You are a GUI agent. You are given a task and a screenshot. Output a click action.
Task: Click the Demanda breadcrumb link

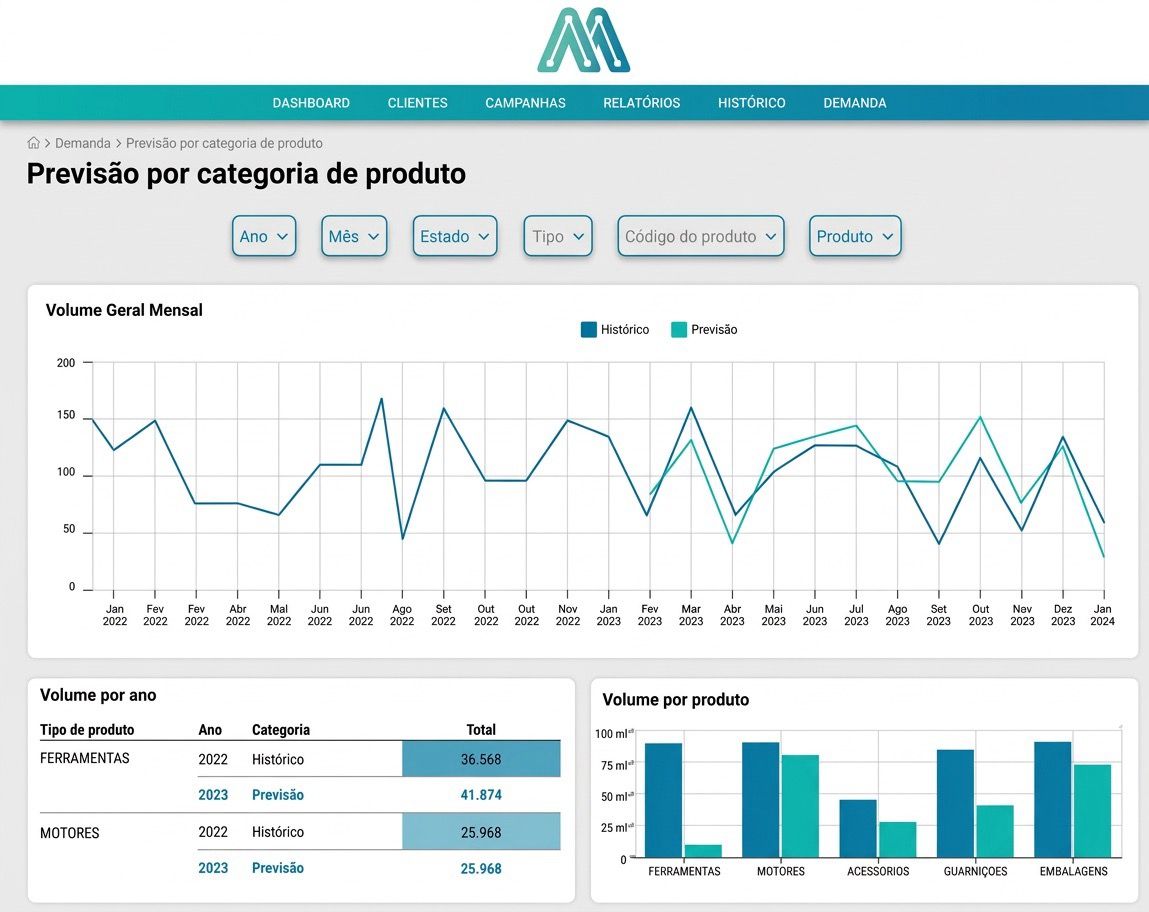click(83, 143)
